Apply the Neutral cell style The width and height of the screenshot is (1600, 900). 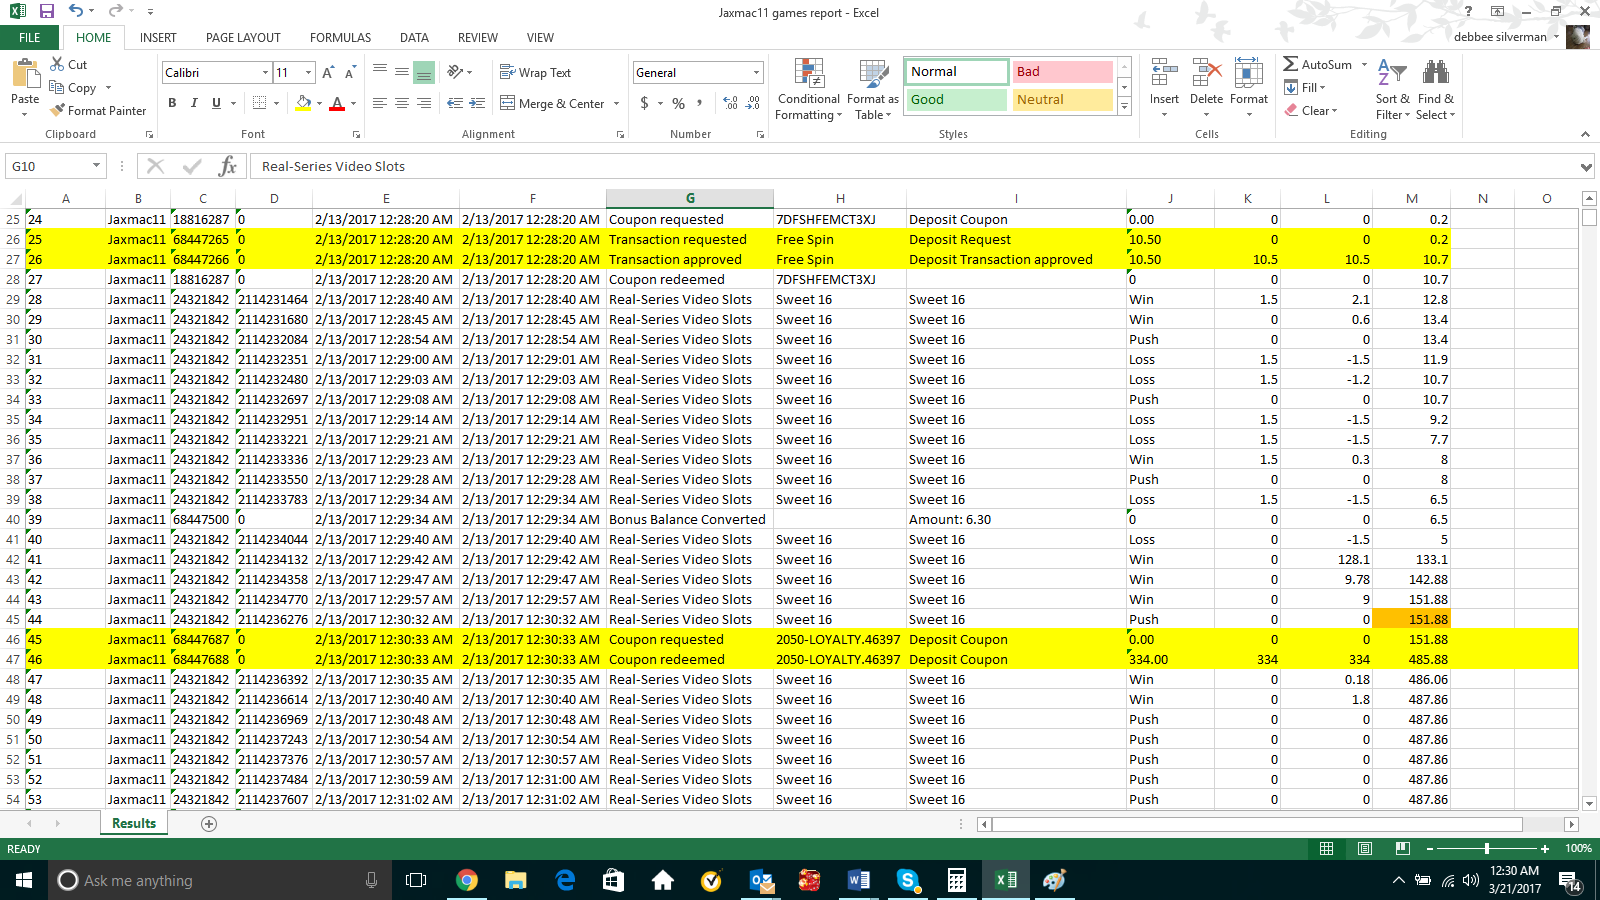tap(1062, 99)
